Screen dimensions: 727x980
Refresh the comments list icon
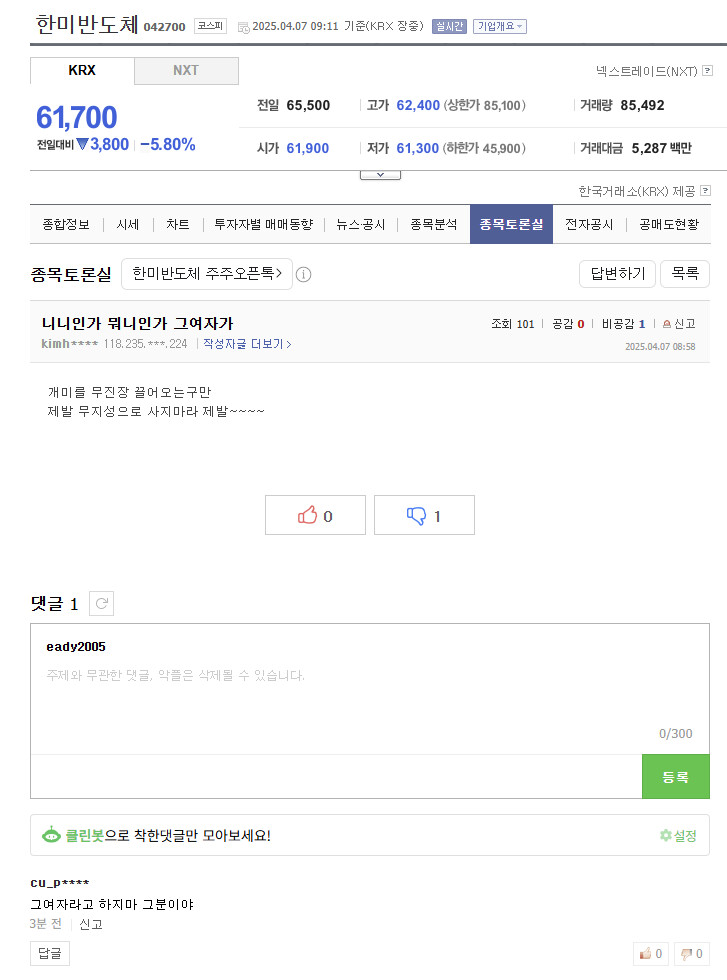point(101,603)
